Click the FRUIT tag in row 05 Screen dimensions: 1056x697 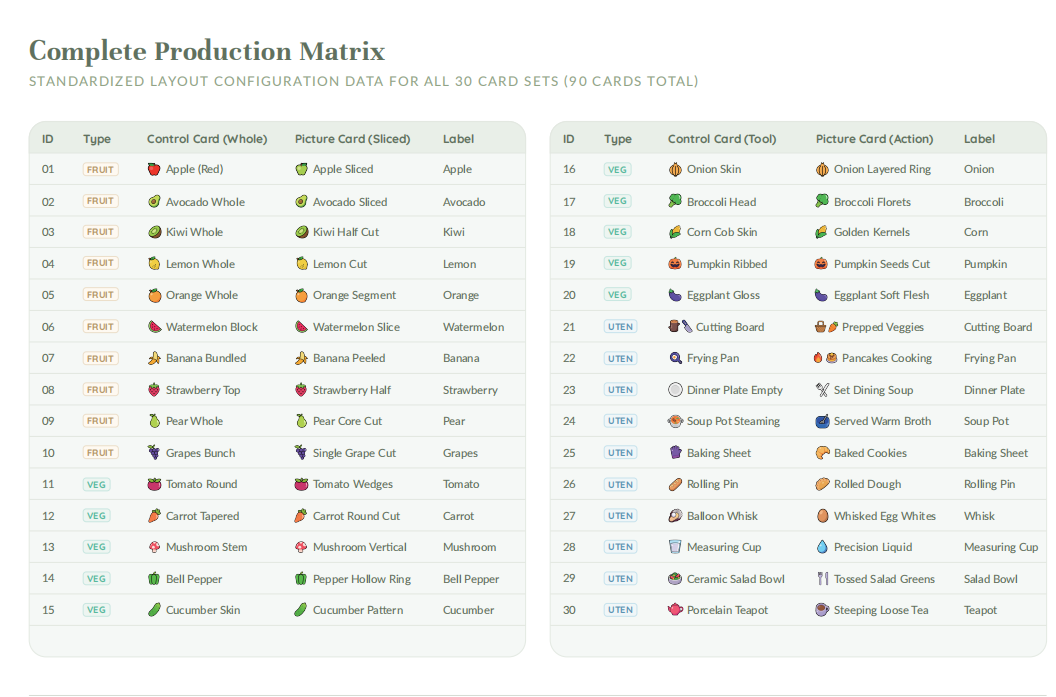click(100, 295)
